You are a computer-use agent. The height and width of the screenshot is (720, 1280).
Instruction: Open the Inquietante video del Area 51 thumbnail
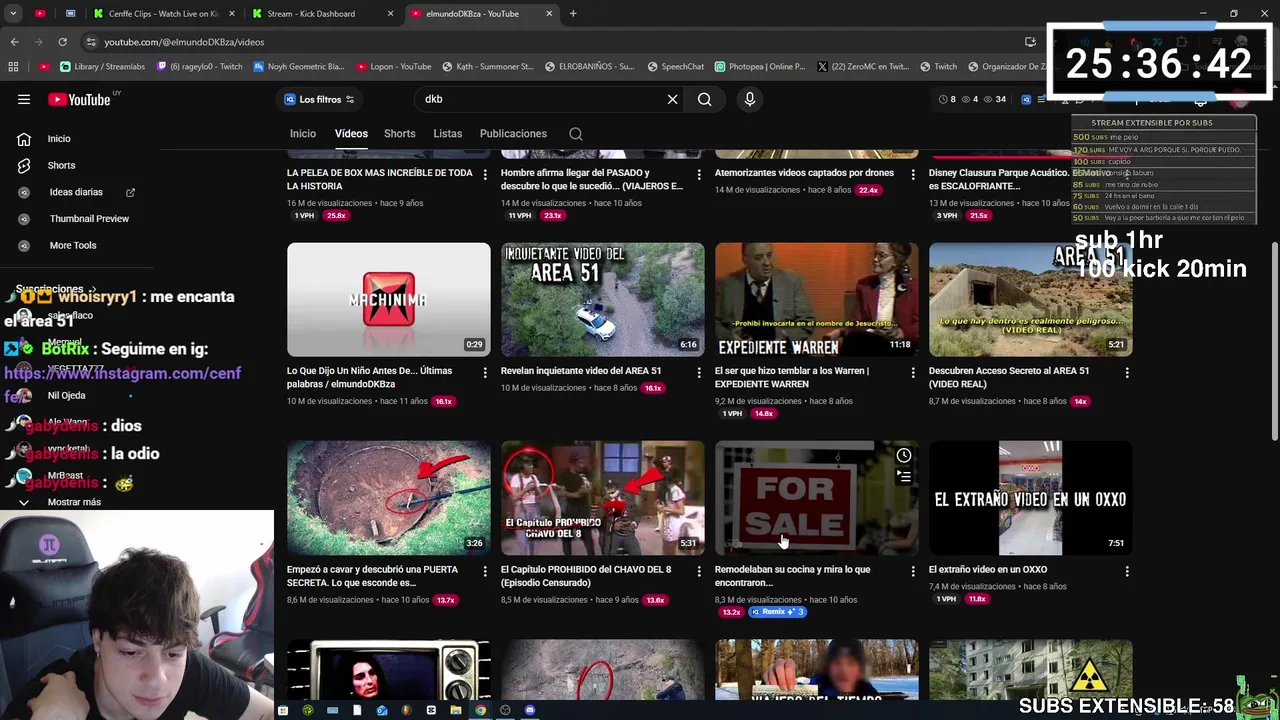click(603, 299)
